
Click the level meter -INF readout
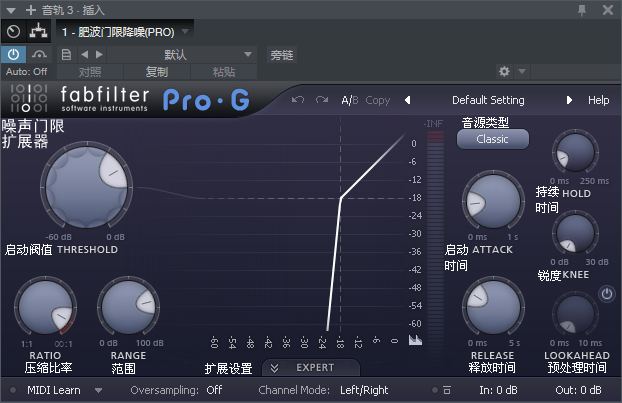[433, 124]
